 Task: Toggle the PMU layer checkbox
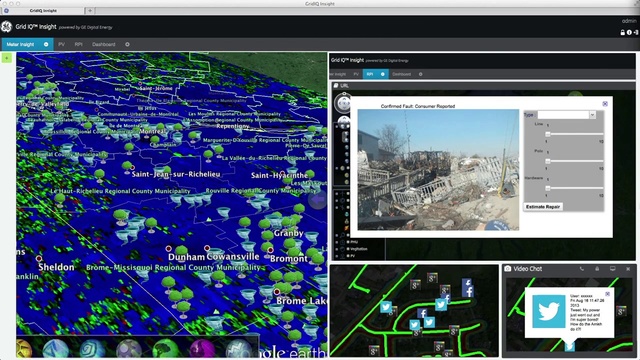(x=348, y=242)
